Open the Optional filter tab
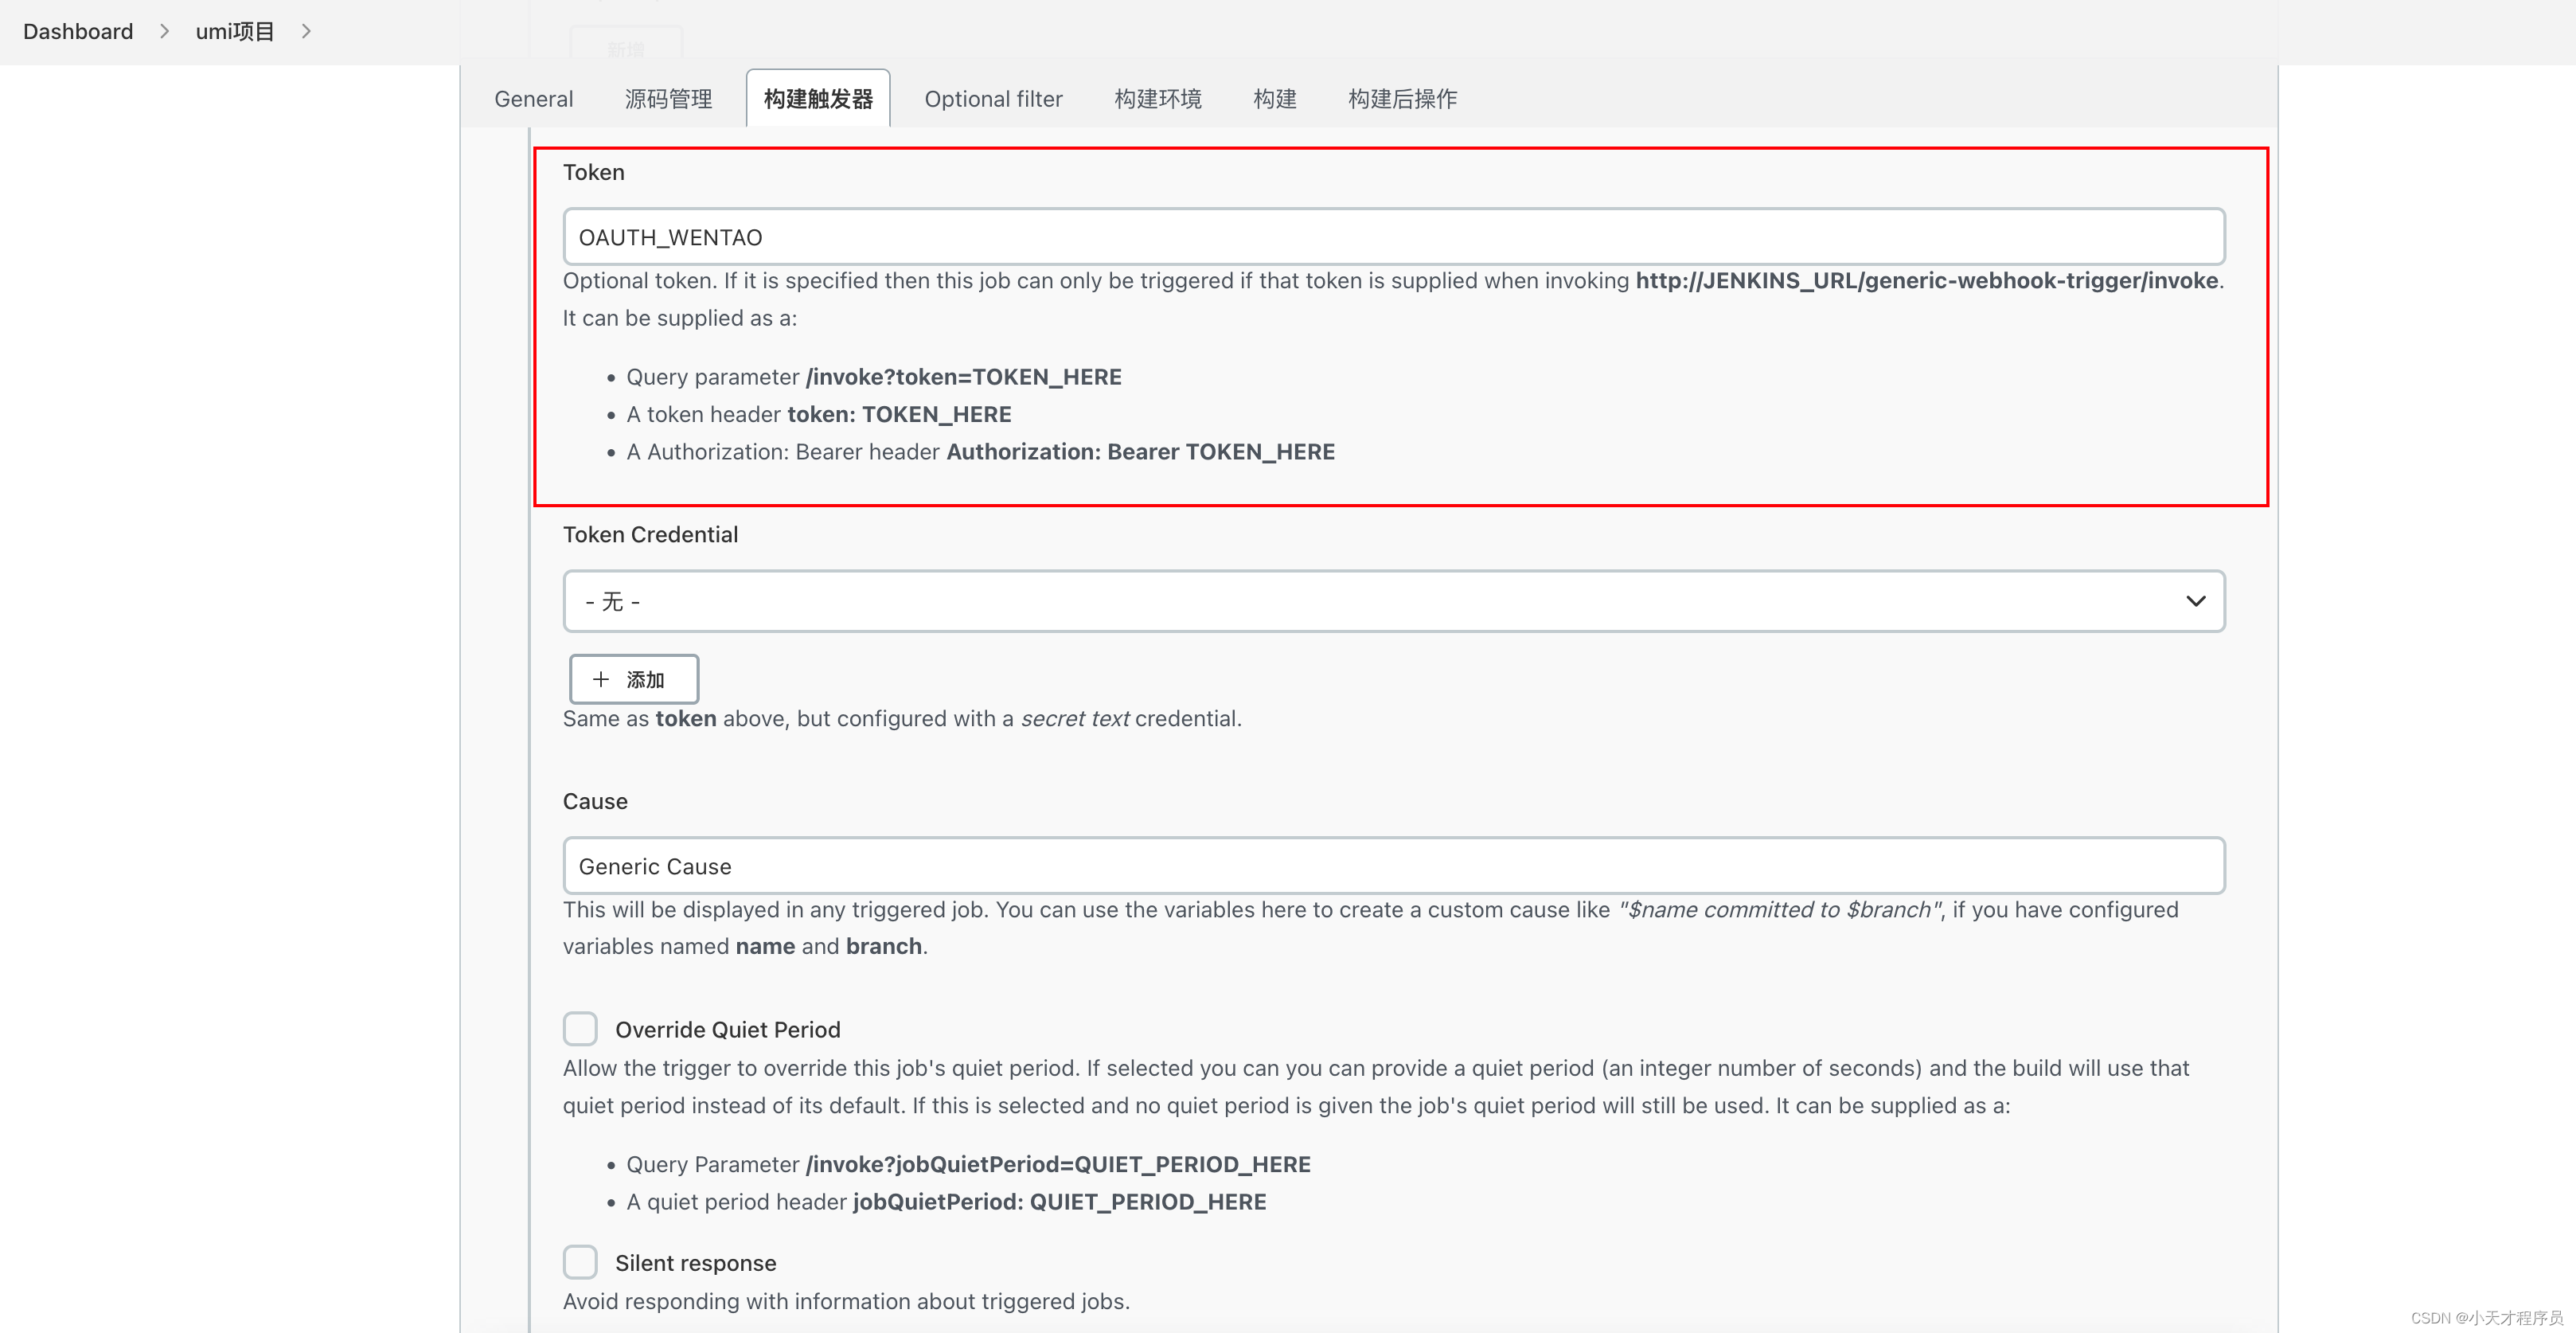Image resolution: width=2576 pixels, height=1333 pixels. [993, 98]
